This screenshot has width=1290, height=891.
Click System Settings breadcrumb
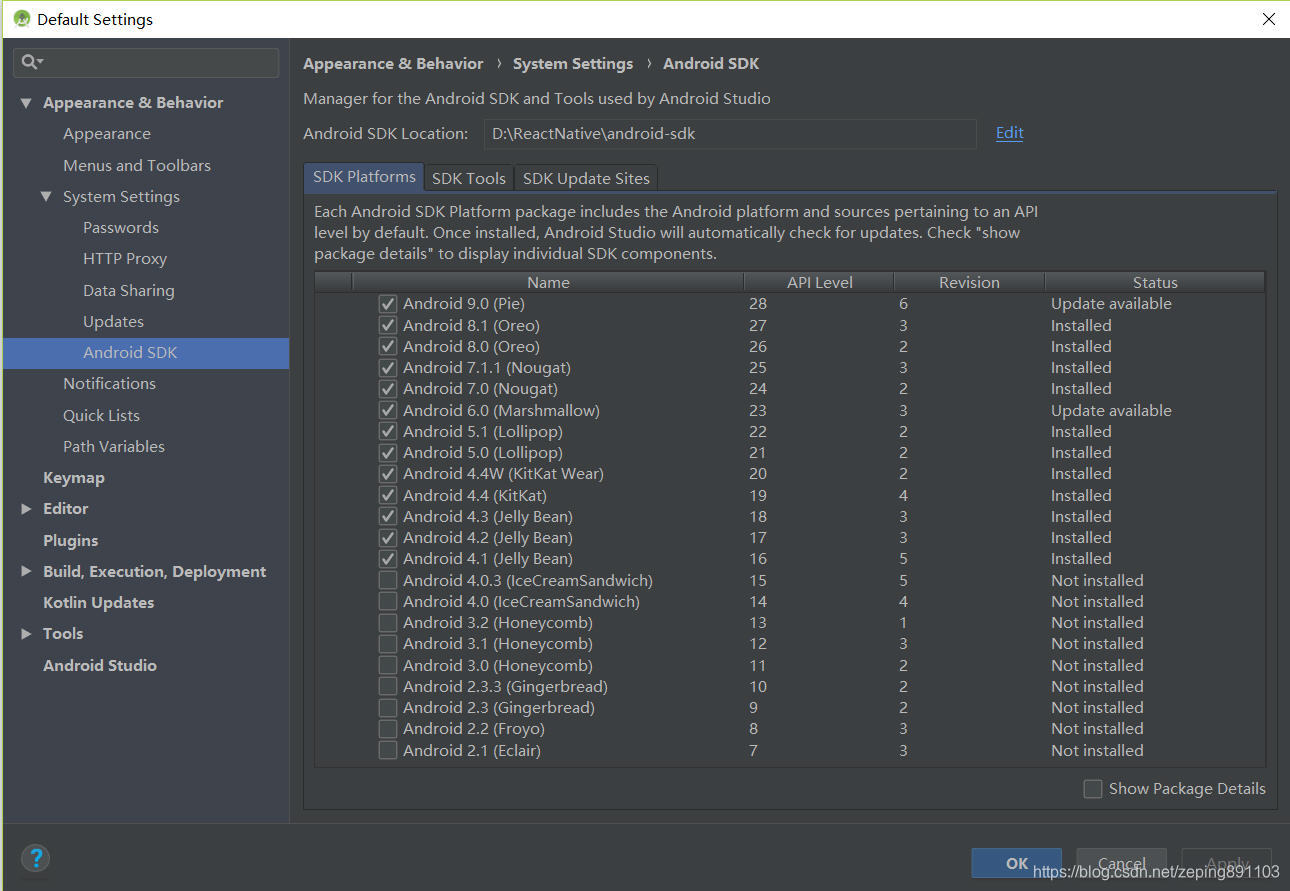[x=573, y=64]
